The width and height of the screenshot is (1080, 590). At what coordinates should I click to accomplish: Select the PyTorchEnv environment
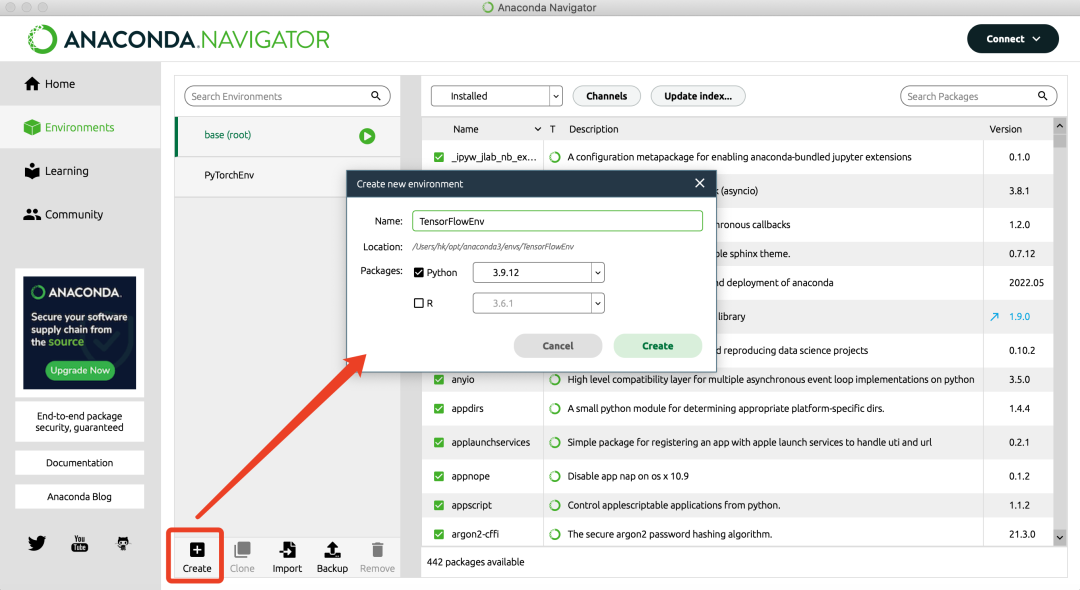click(260, 176)
